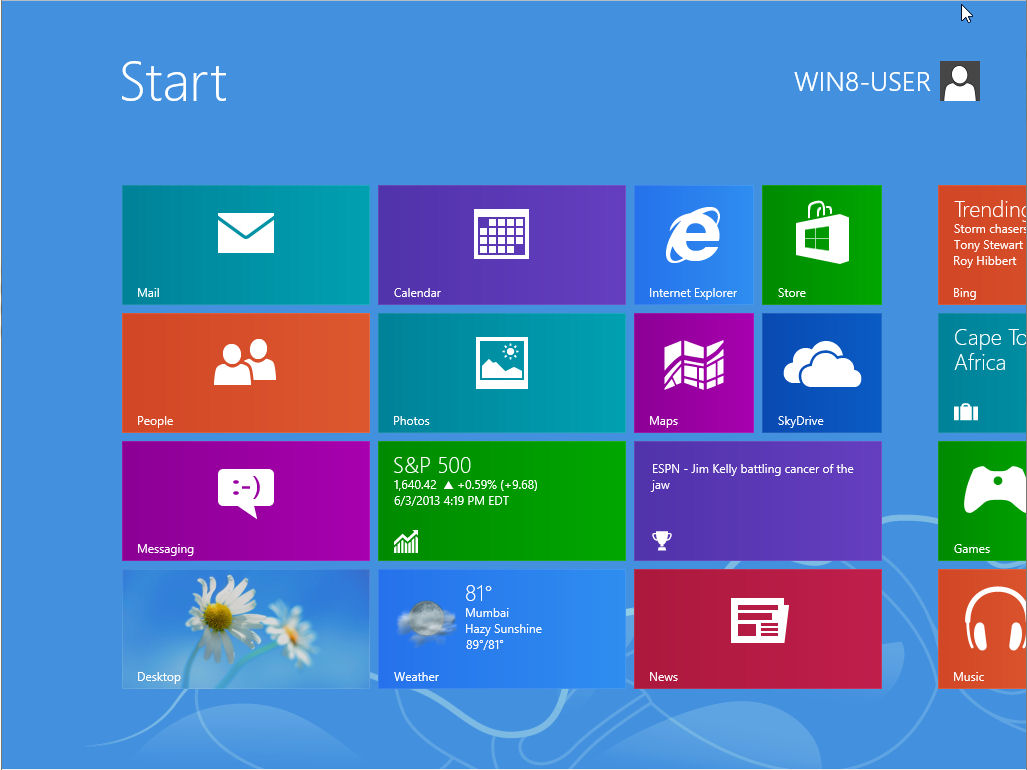
Task: Click the 'S&P 500' heading on Finance tile
Action: (x=432, y=466)
